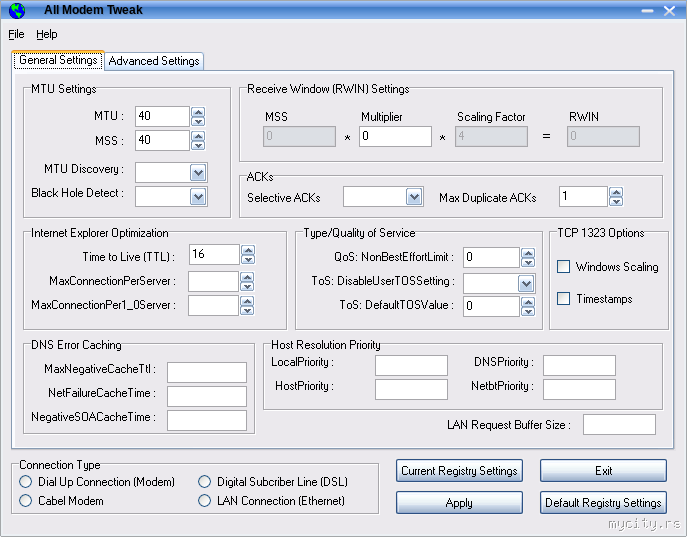Increase QoS NonBestEffortLimit spinner value
This screenshot has width=687, height=537.
pos(526,252)
